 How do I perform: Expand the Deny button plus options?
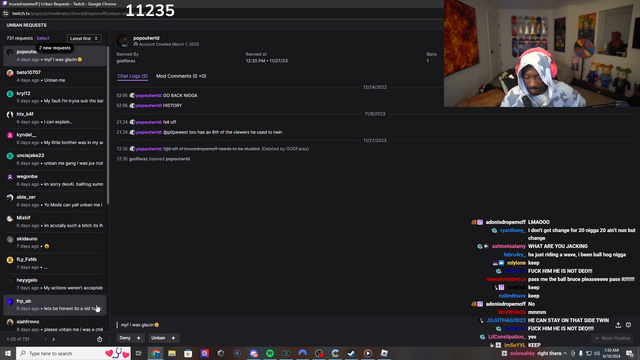pos(138,338)
